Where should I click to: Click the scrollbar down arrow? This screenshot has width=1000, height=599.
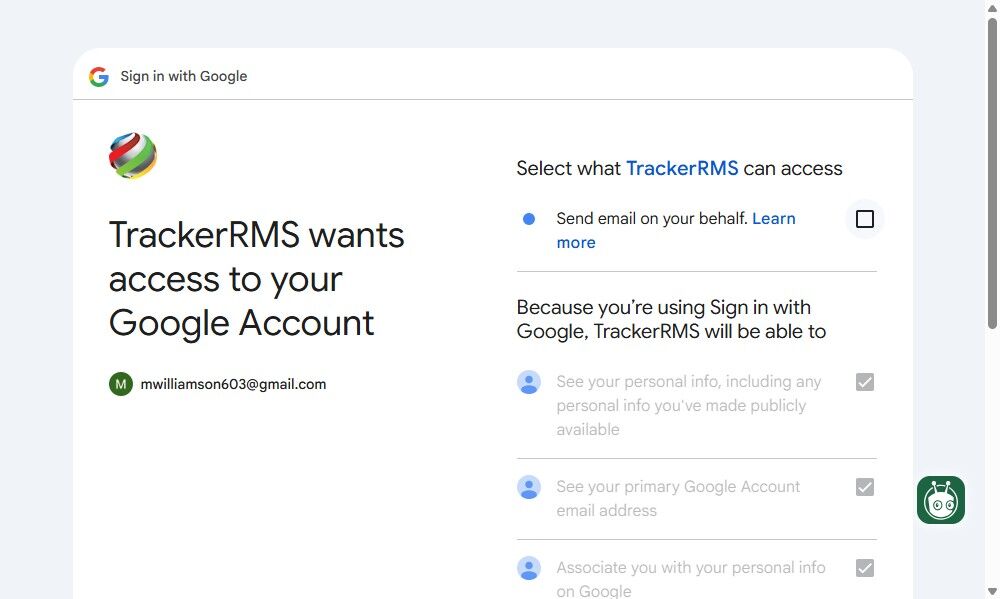[x=992, y=591]
